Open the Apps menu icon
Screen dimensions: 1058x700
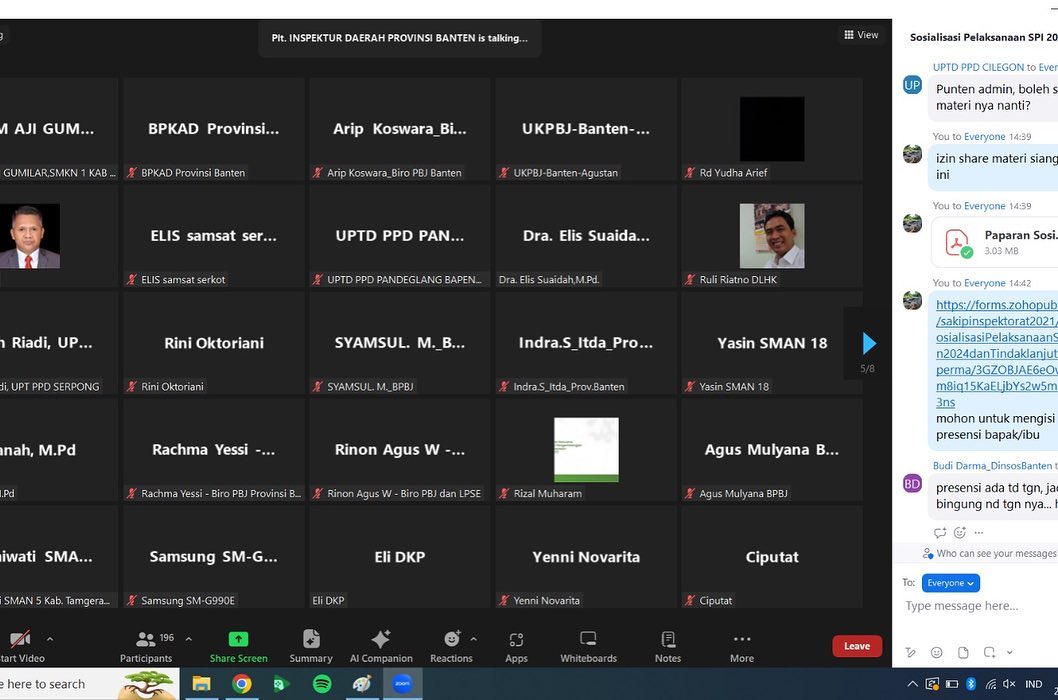(x=516, y=646)
